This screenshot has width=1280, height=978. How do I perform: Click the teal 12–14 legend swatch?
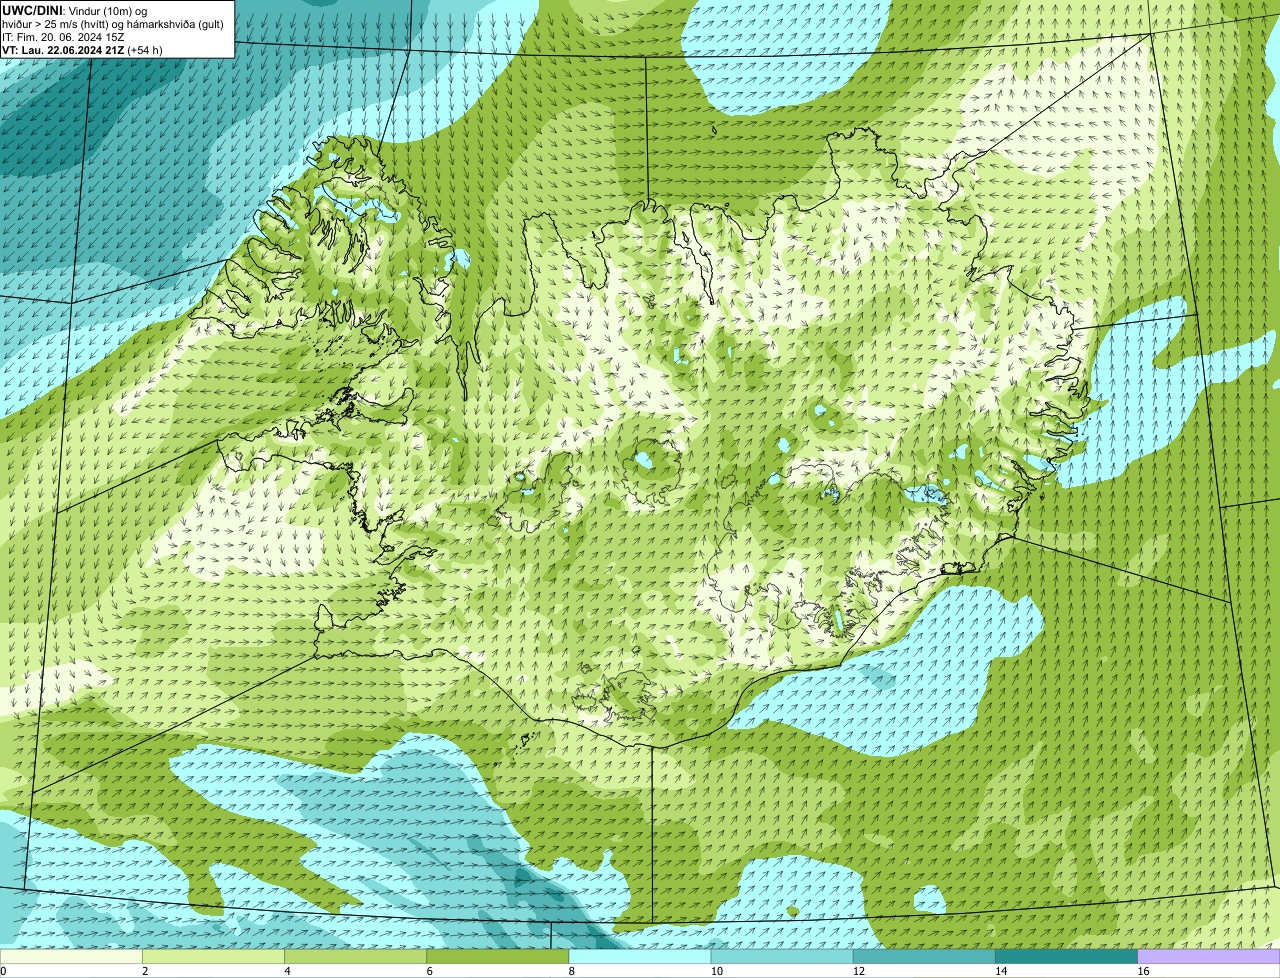(x=924, y=956)
